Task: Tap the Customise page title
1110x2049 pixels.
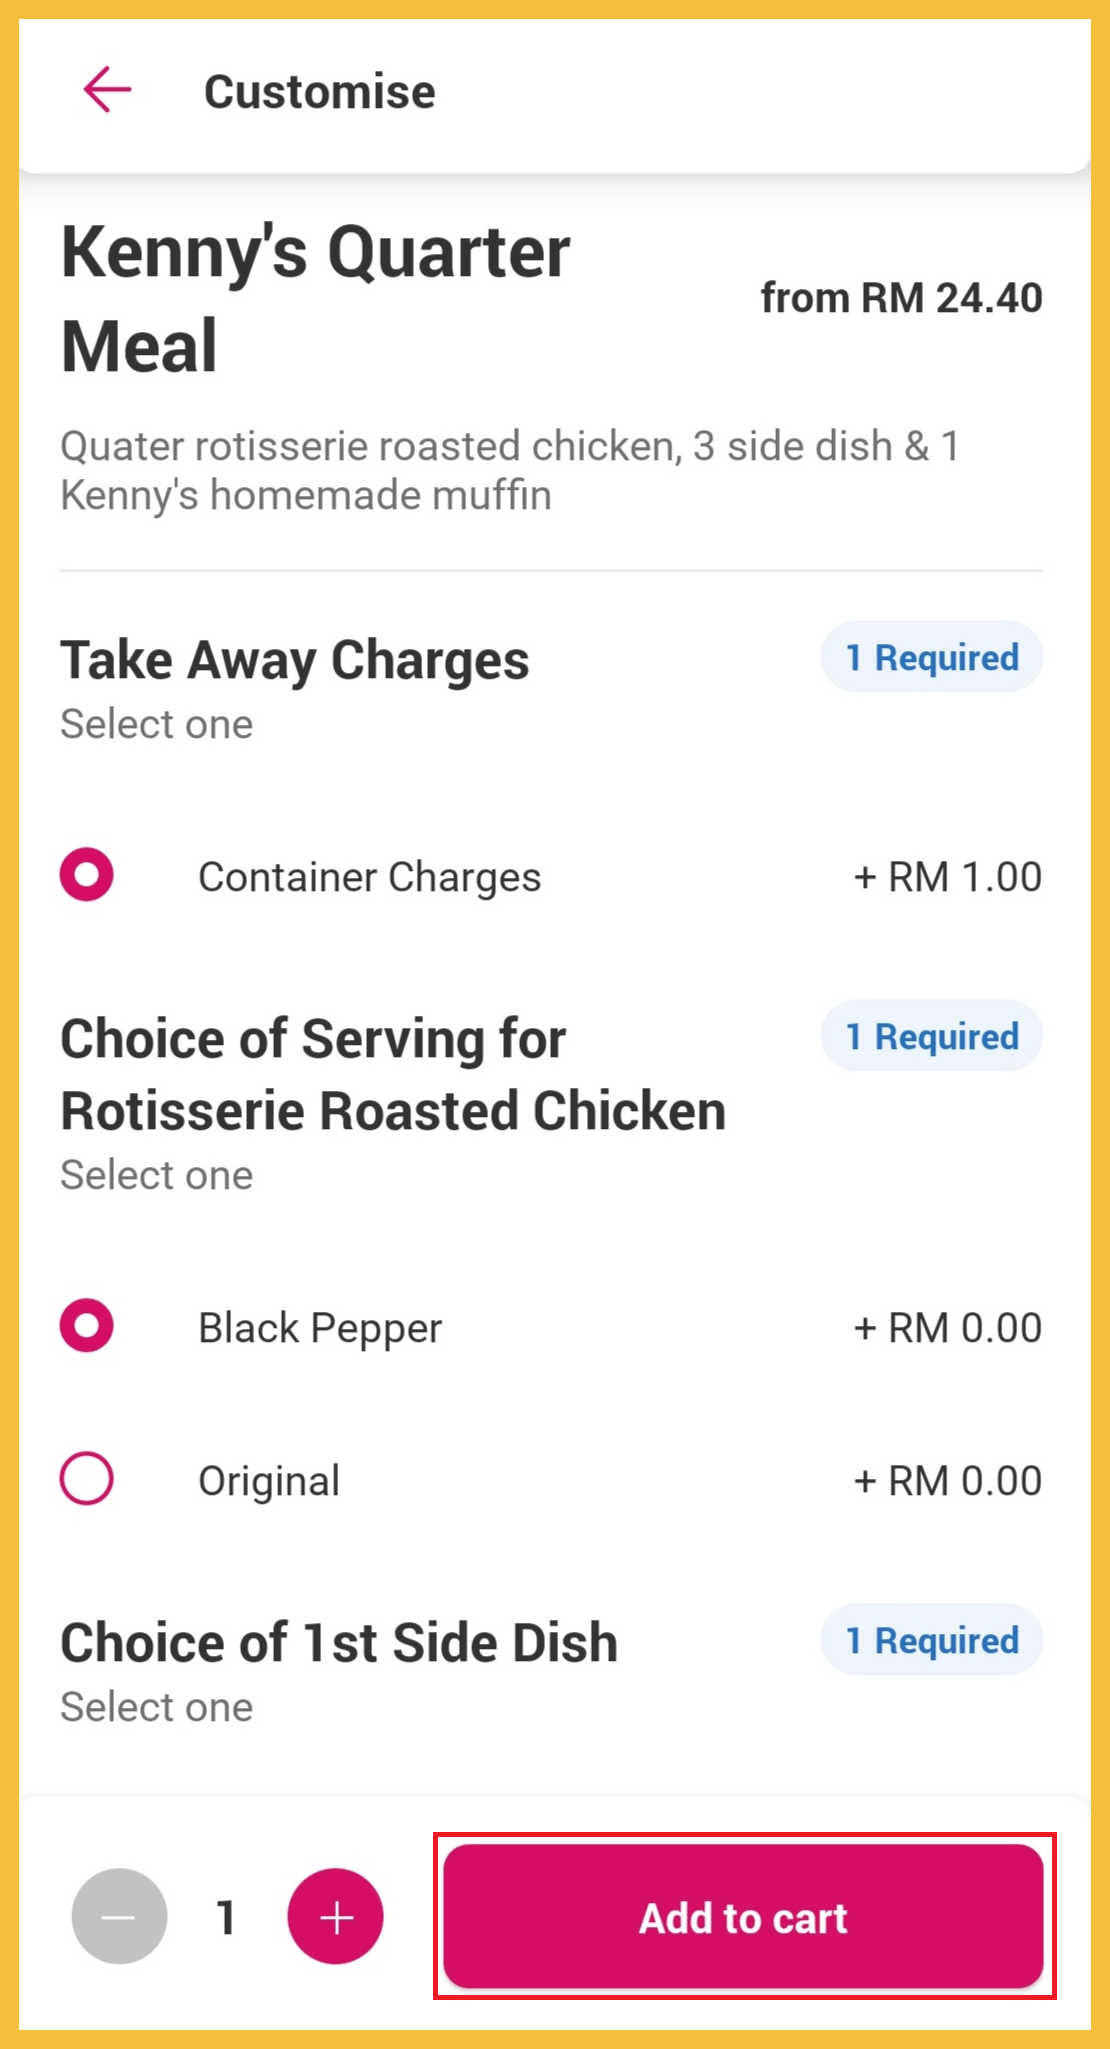Action: [319, 92]
